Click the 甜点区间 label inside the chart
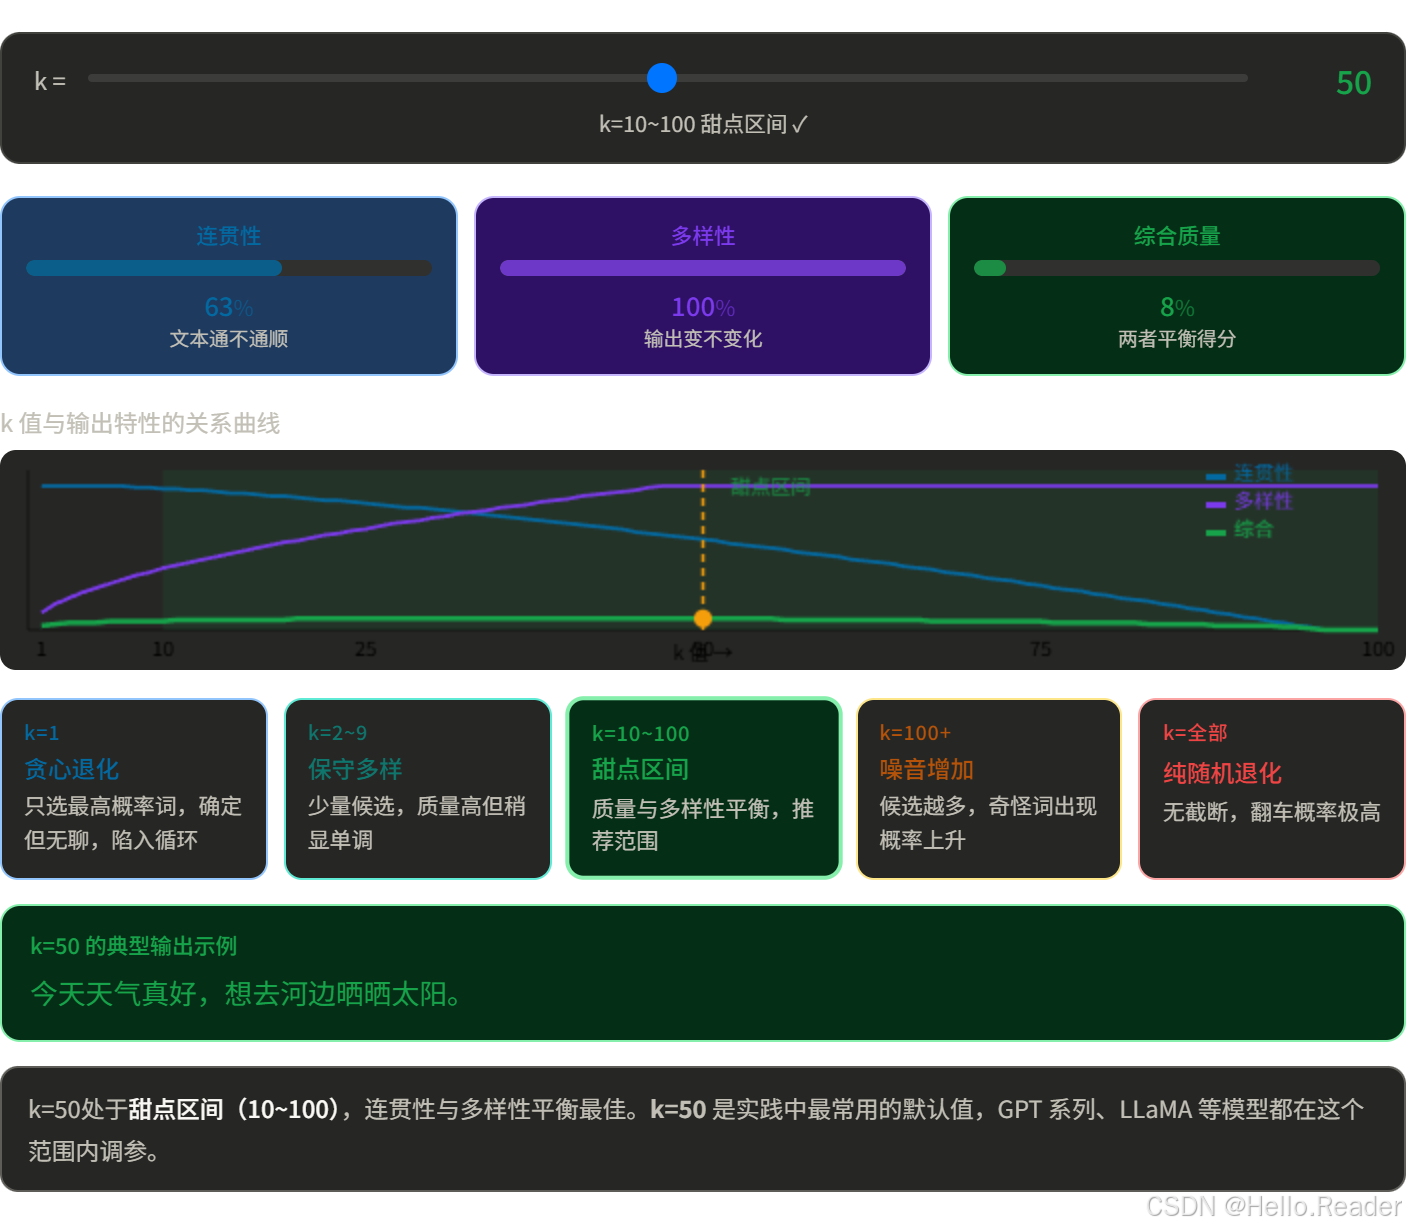The width and height of the screenshot is (1406, 1232). click(770, 487)
